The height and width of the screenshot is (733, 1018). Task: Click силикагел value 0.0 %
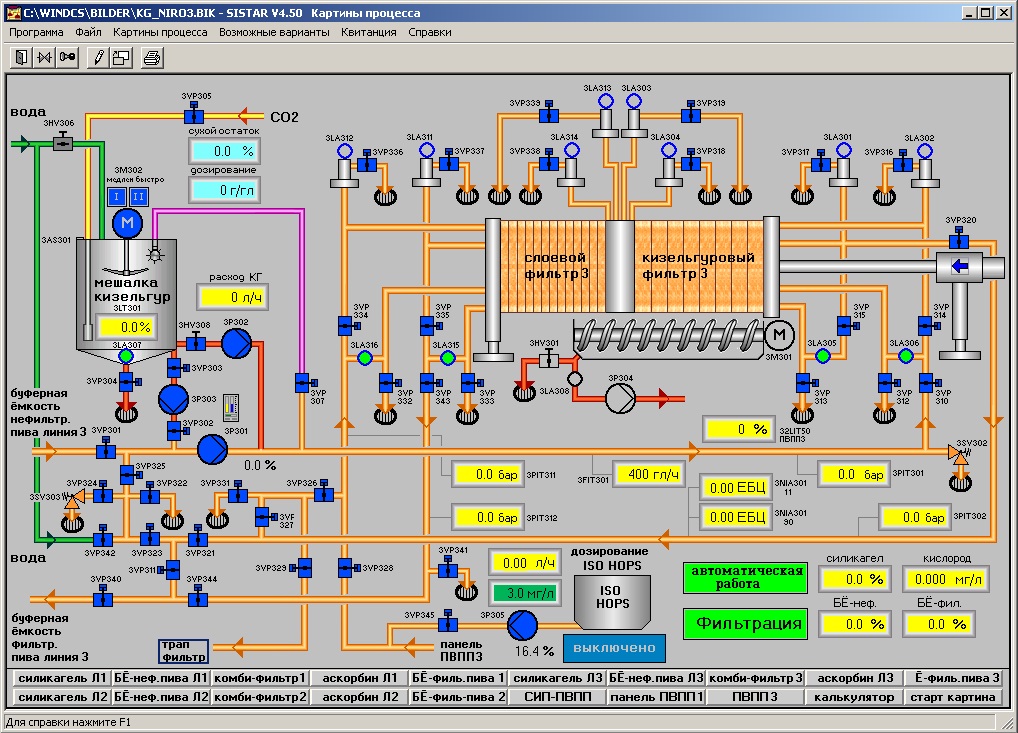coord(855,578)
